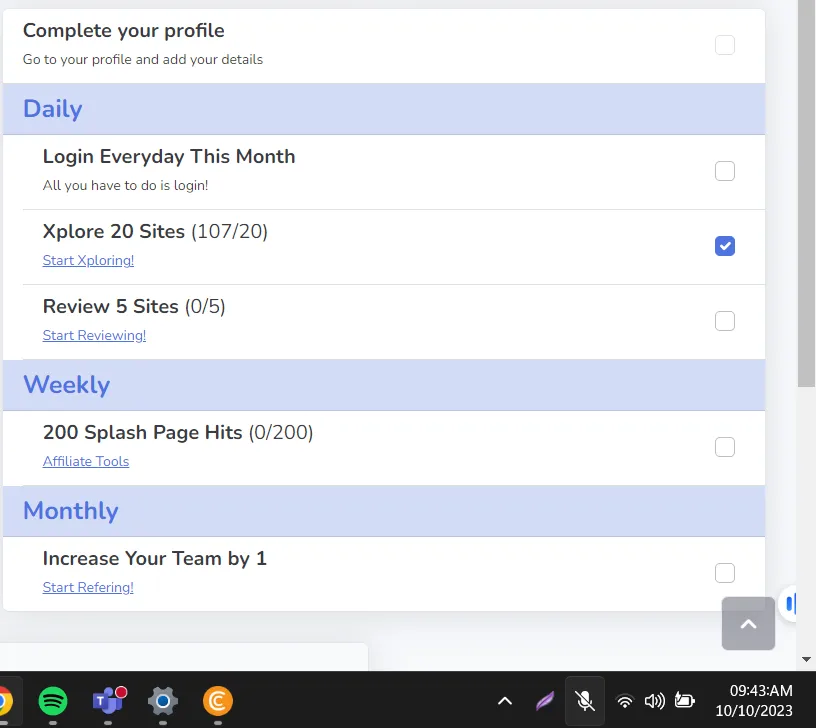Check the Login Everyday This Month checkbox

click(724, 171)
